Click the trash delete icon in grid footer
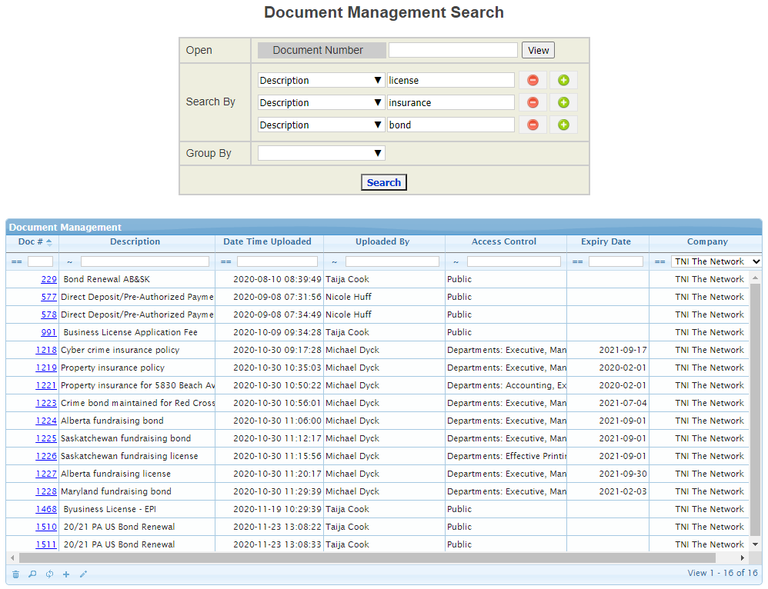Viewport: 768px width, 589px height. (x=15, y=574)
